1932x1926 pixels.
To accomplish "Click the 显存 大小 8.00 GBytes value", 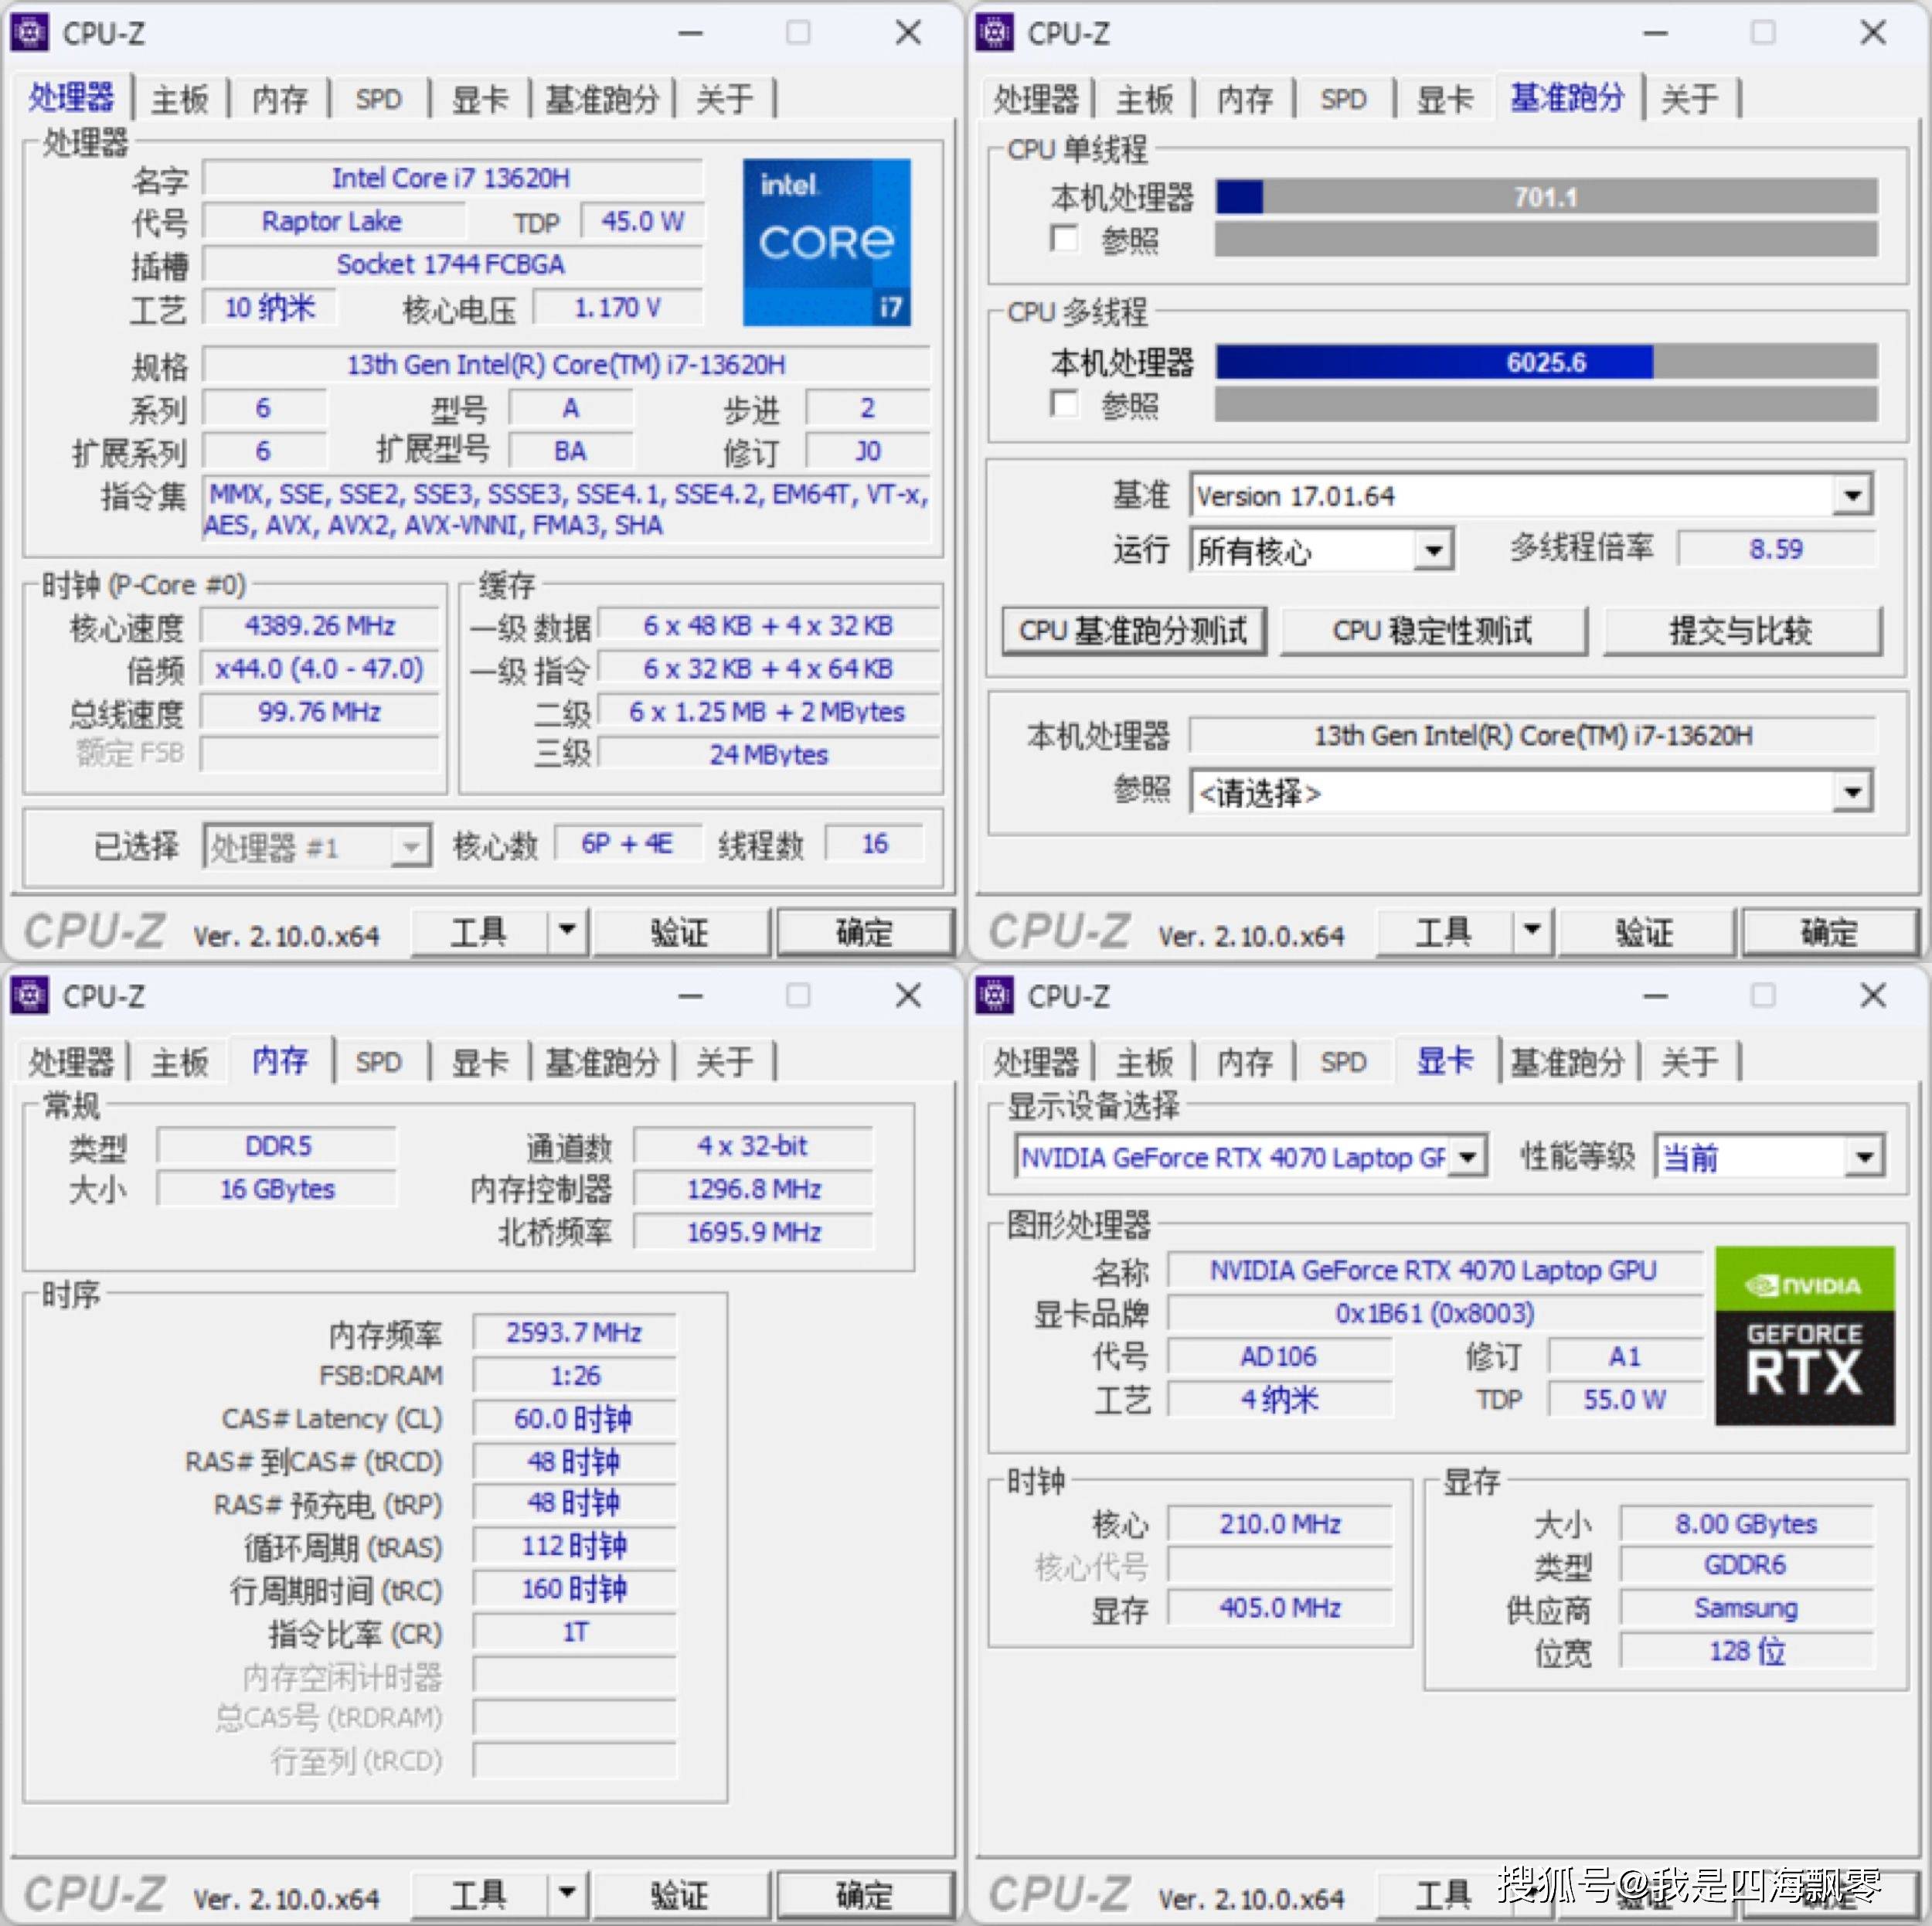I will [1746, 1523].
